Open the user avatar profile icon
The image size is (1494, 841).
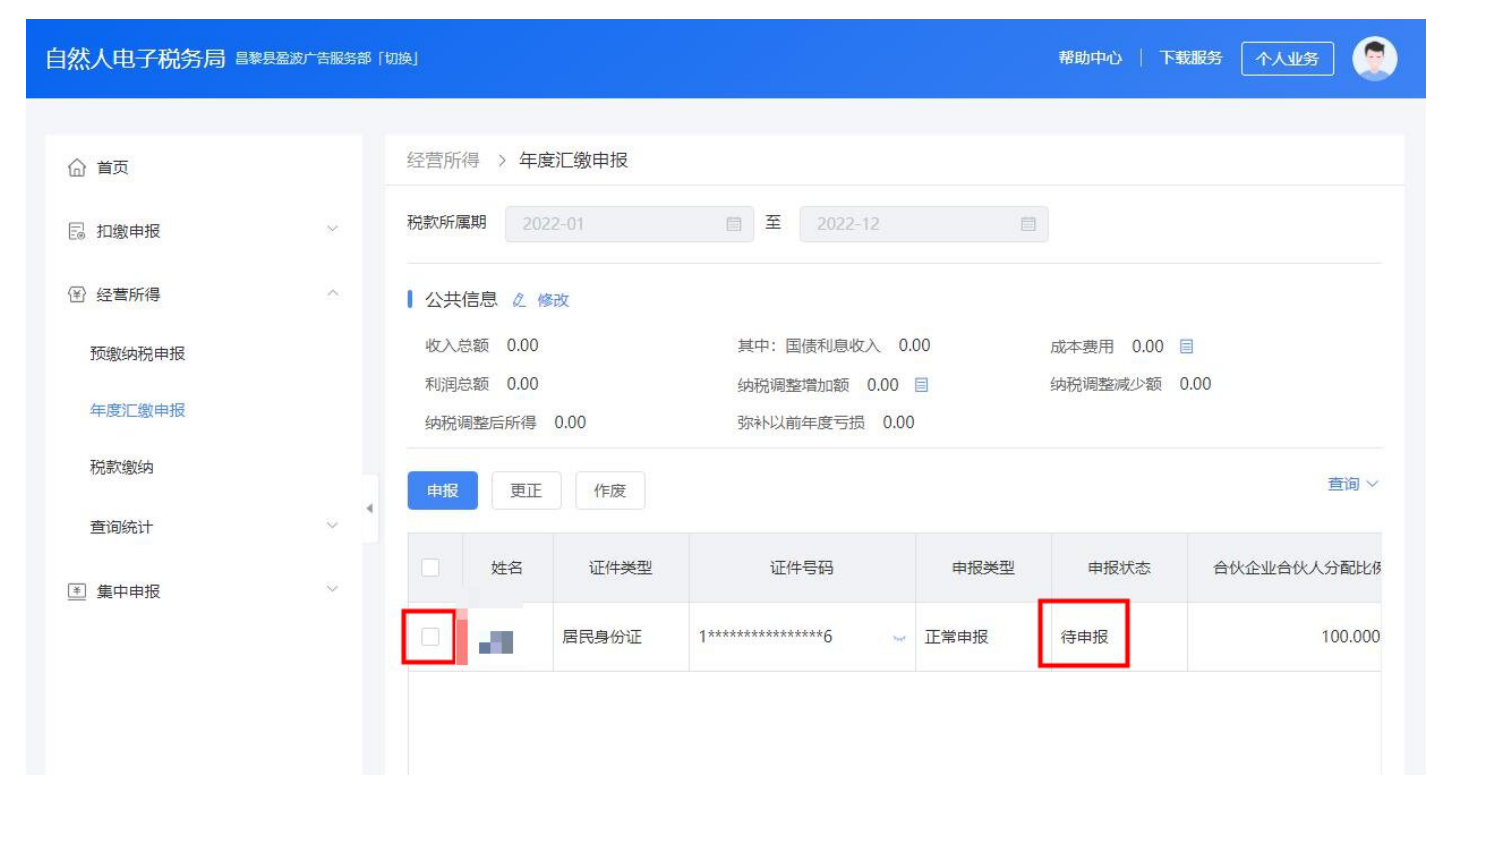pos(1374,58)
